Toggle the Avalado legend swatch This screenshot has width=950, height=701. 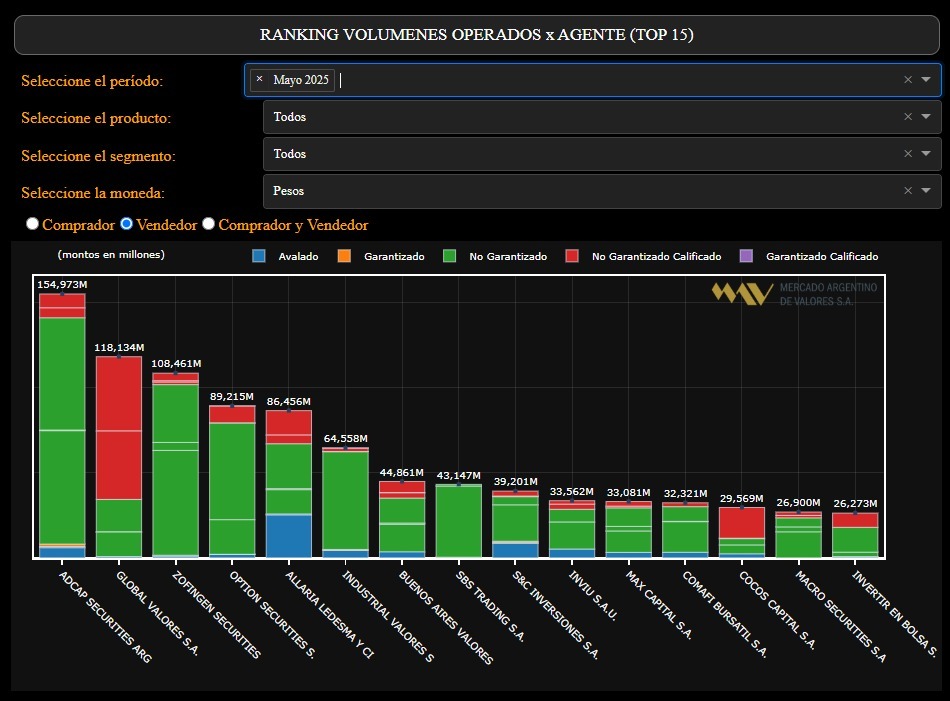point(259,256)
